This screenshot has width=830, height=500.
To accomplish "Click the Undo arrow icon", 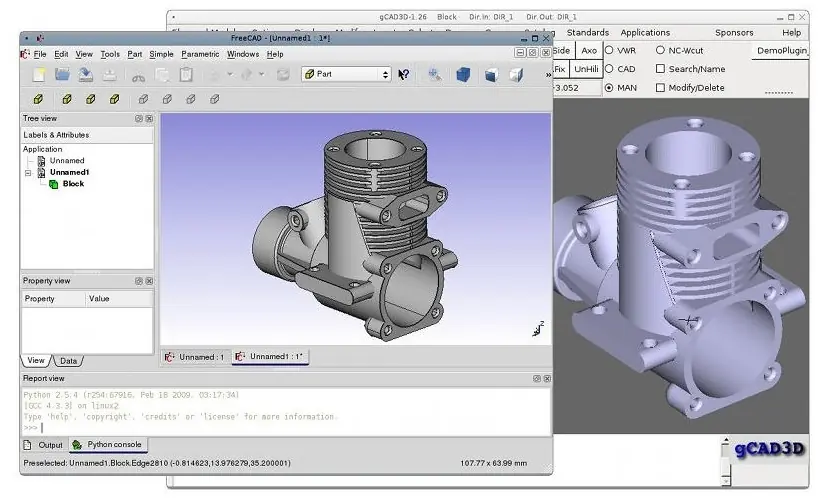I will (214, 75).
